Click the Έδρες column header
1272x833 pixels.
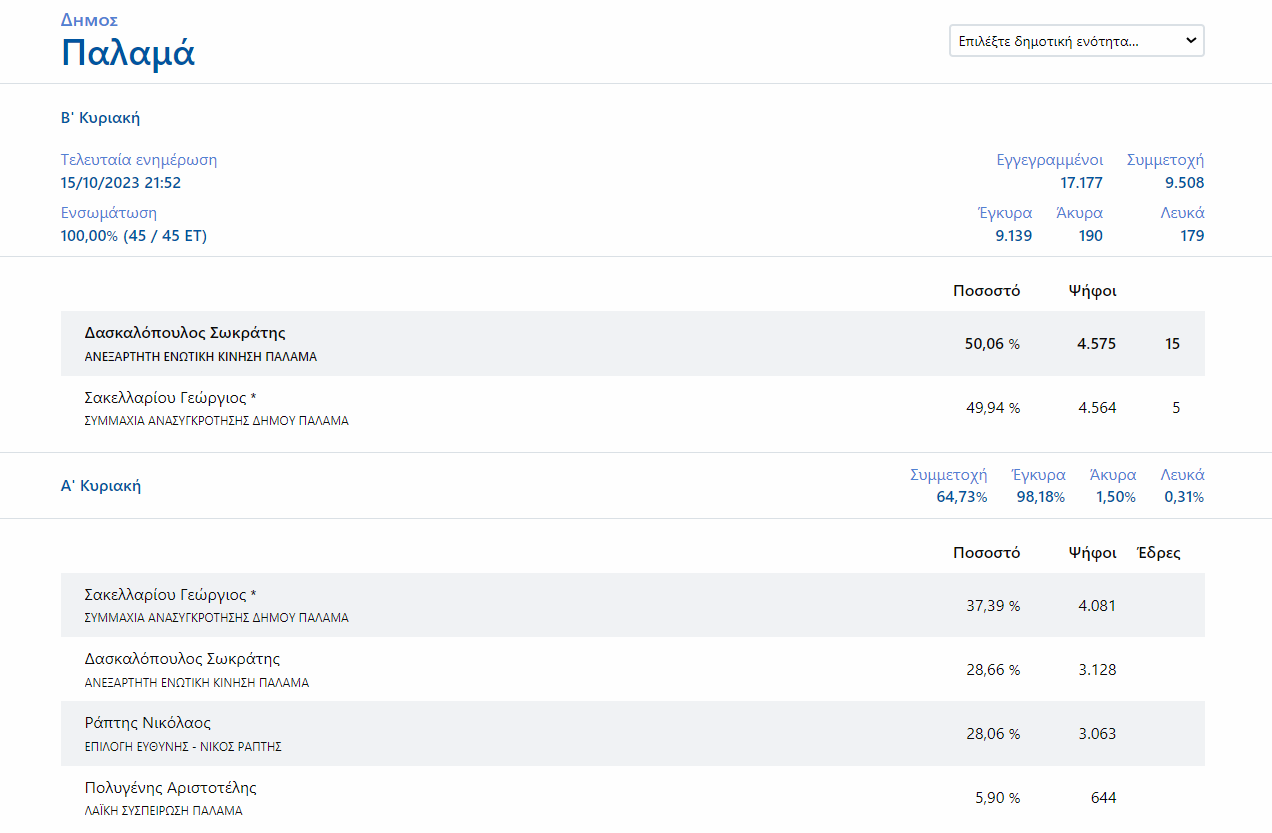[1158, 553]
